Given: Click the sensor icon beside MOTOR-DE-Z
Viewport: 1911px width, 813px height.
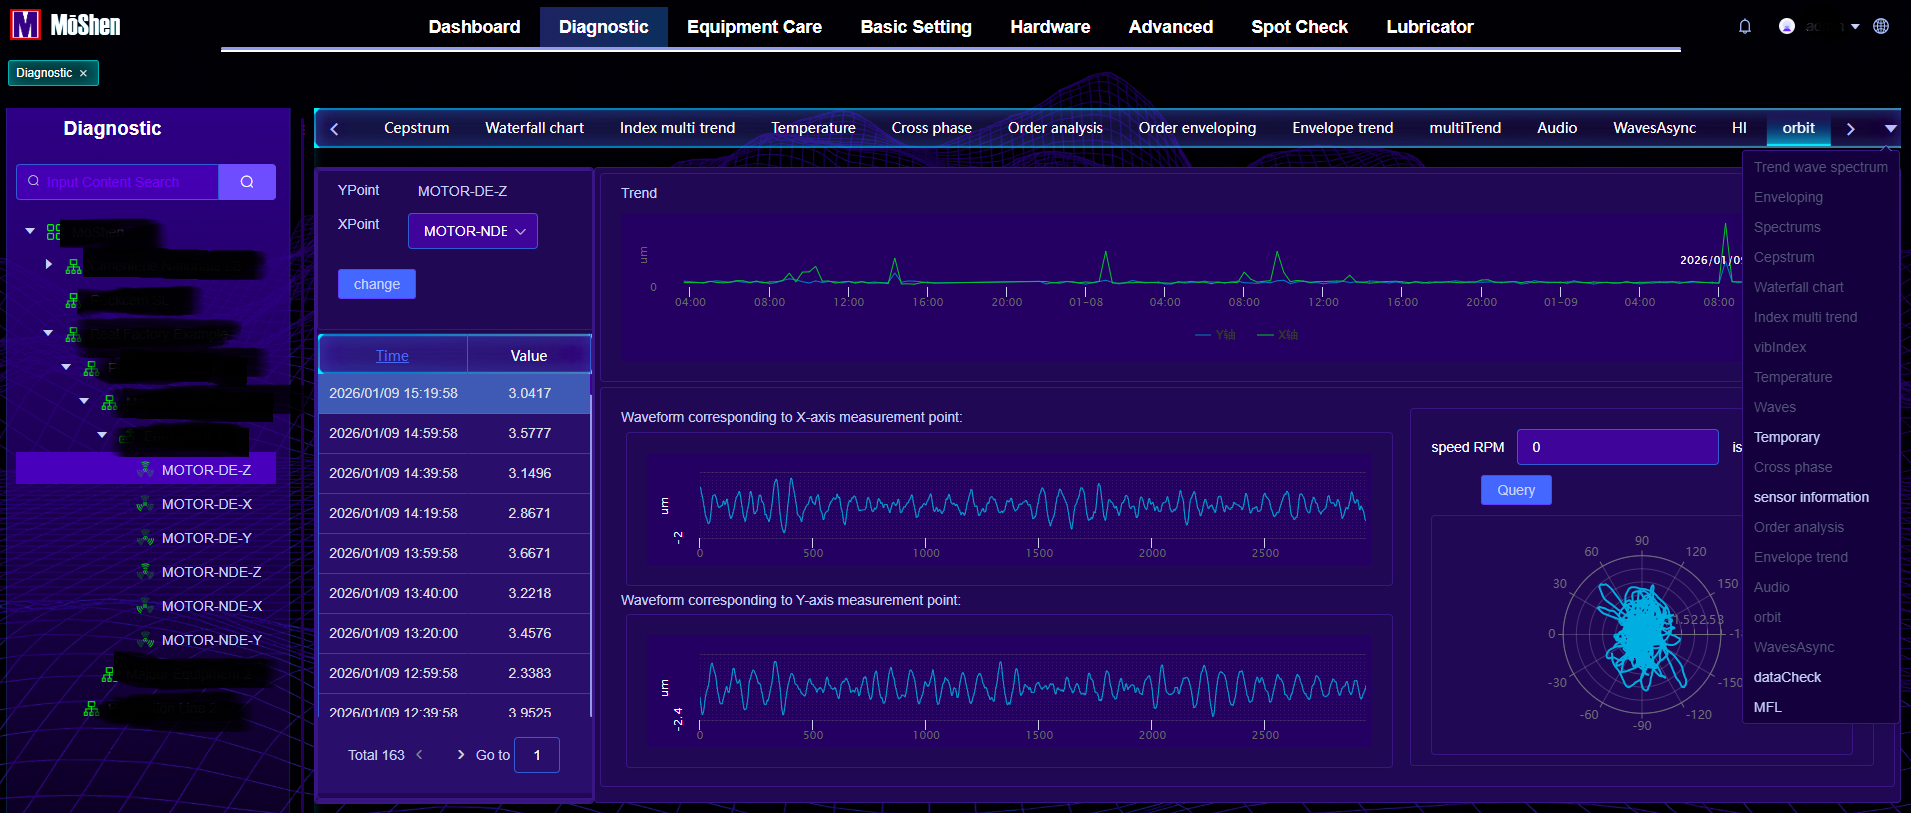Looking at the screenshot, I should [x=146, y=469].
